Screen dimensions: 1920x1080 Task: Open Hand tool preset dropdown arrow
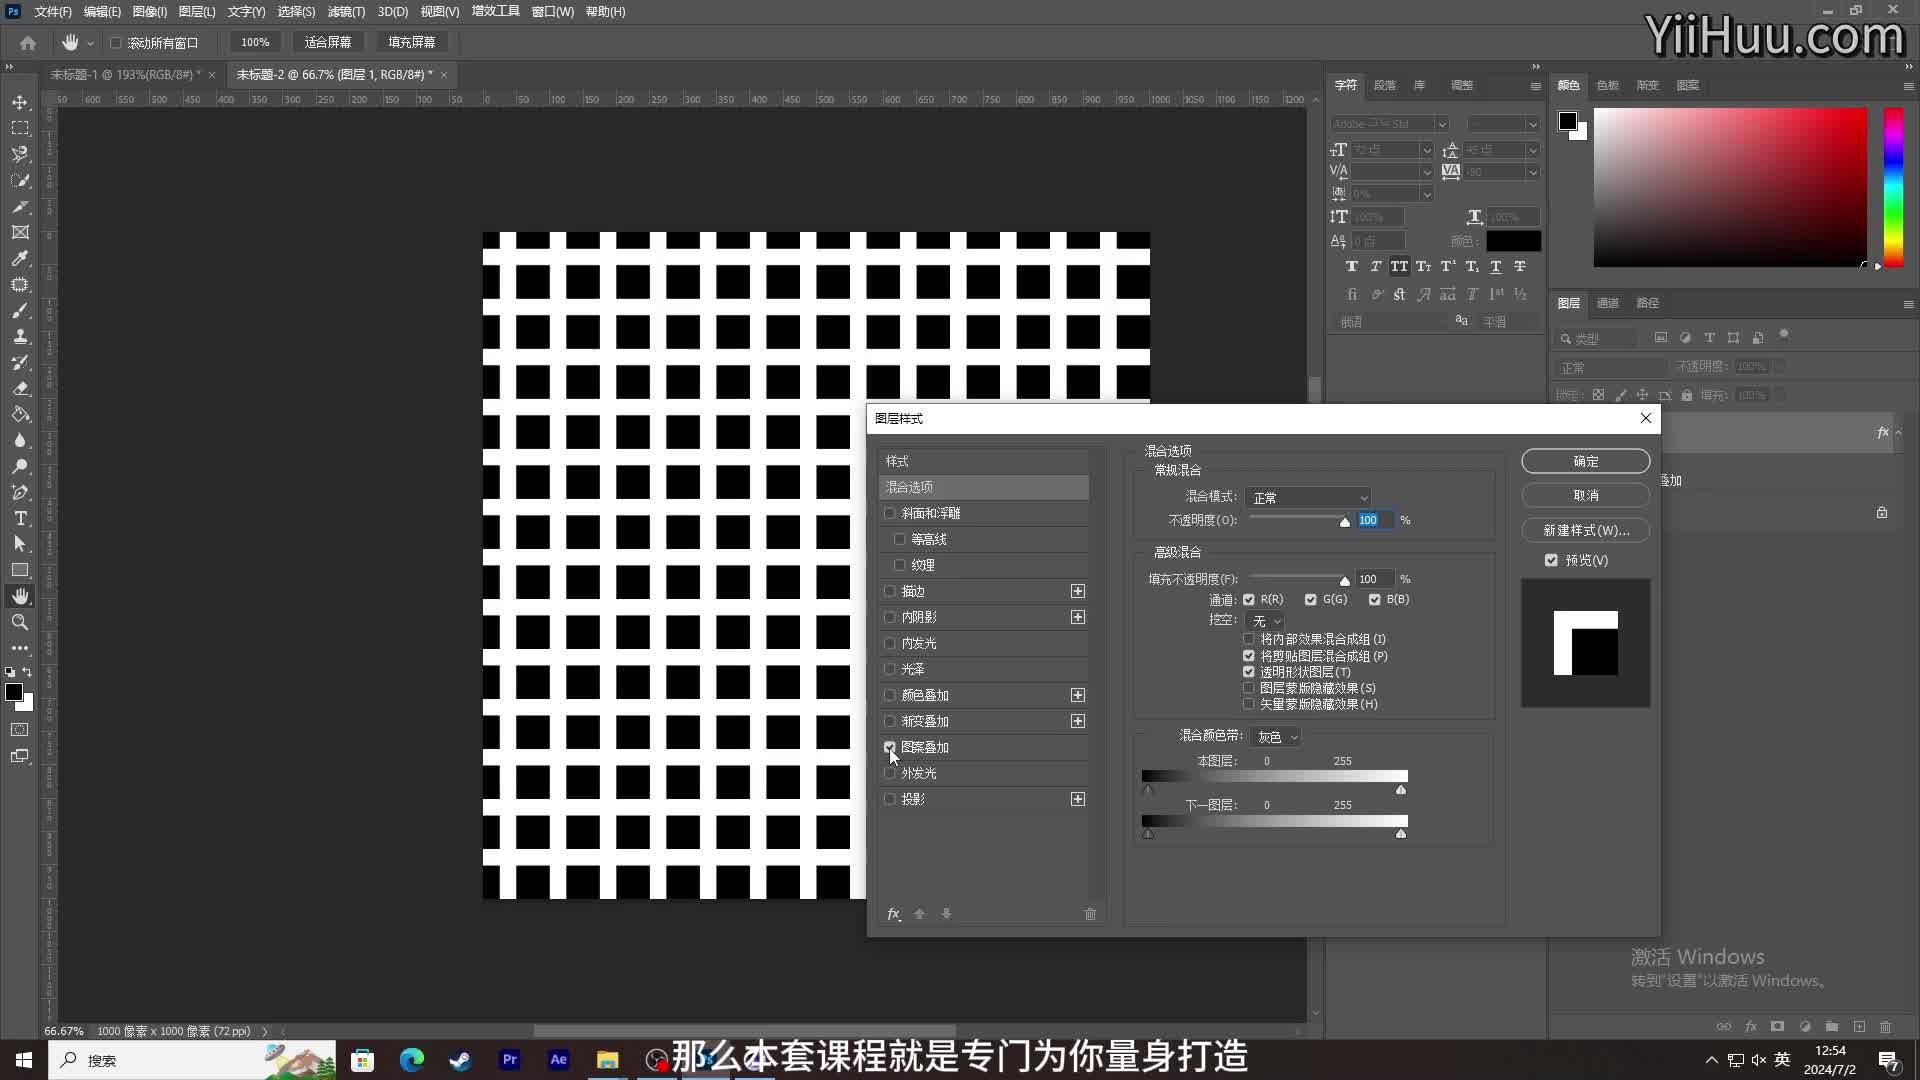pyautogui.click(x=90, y=43)
